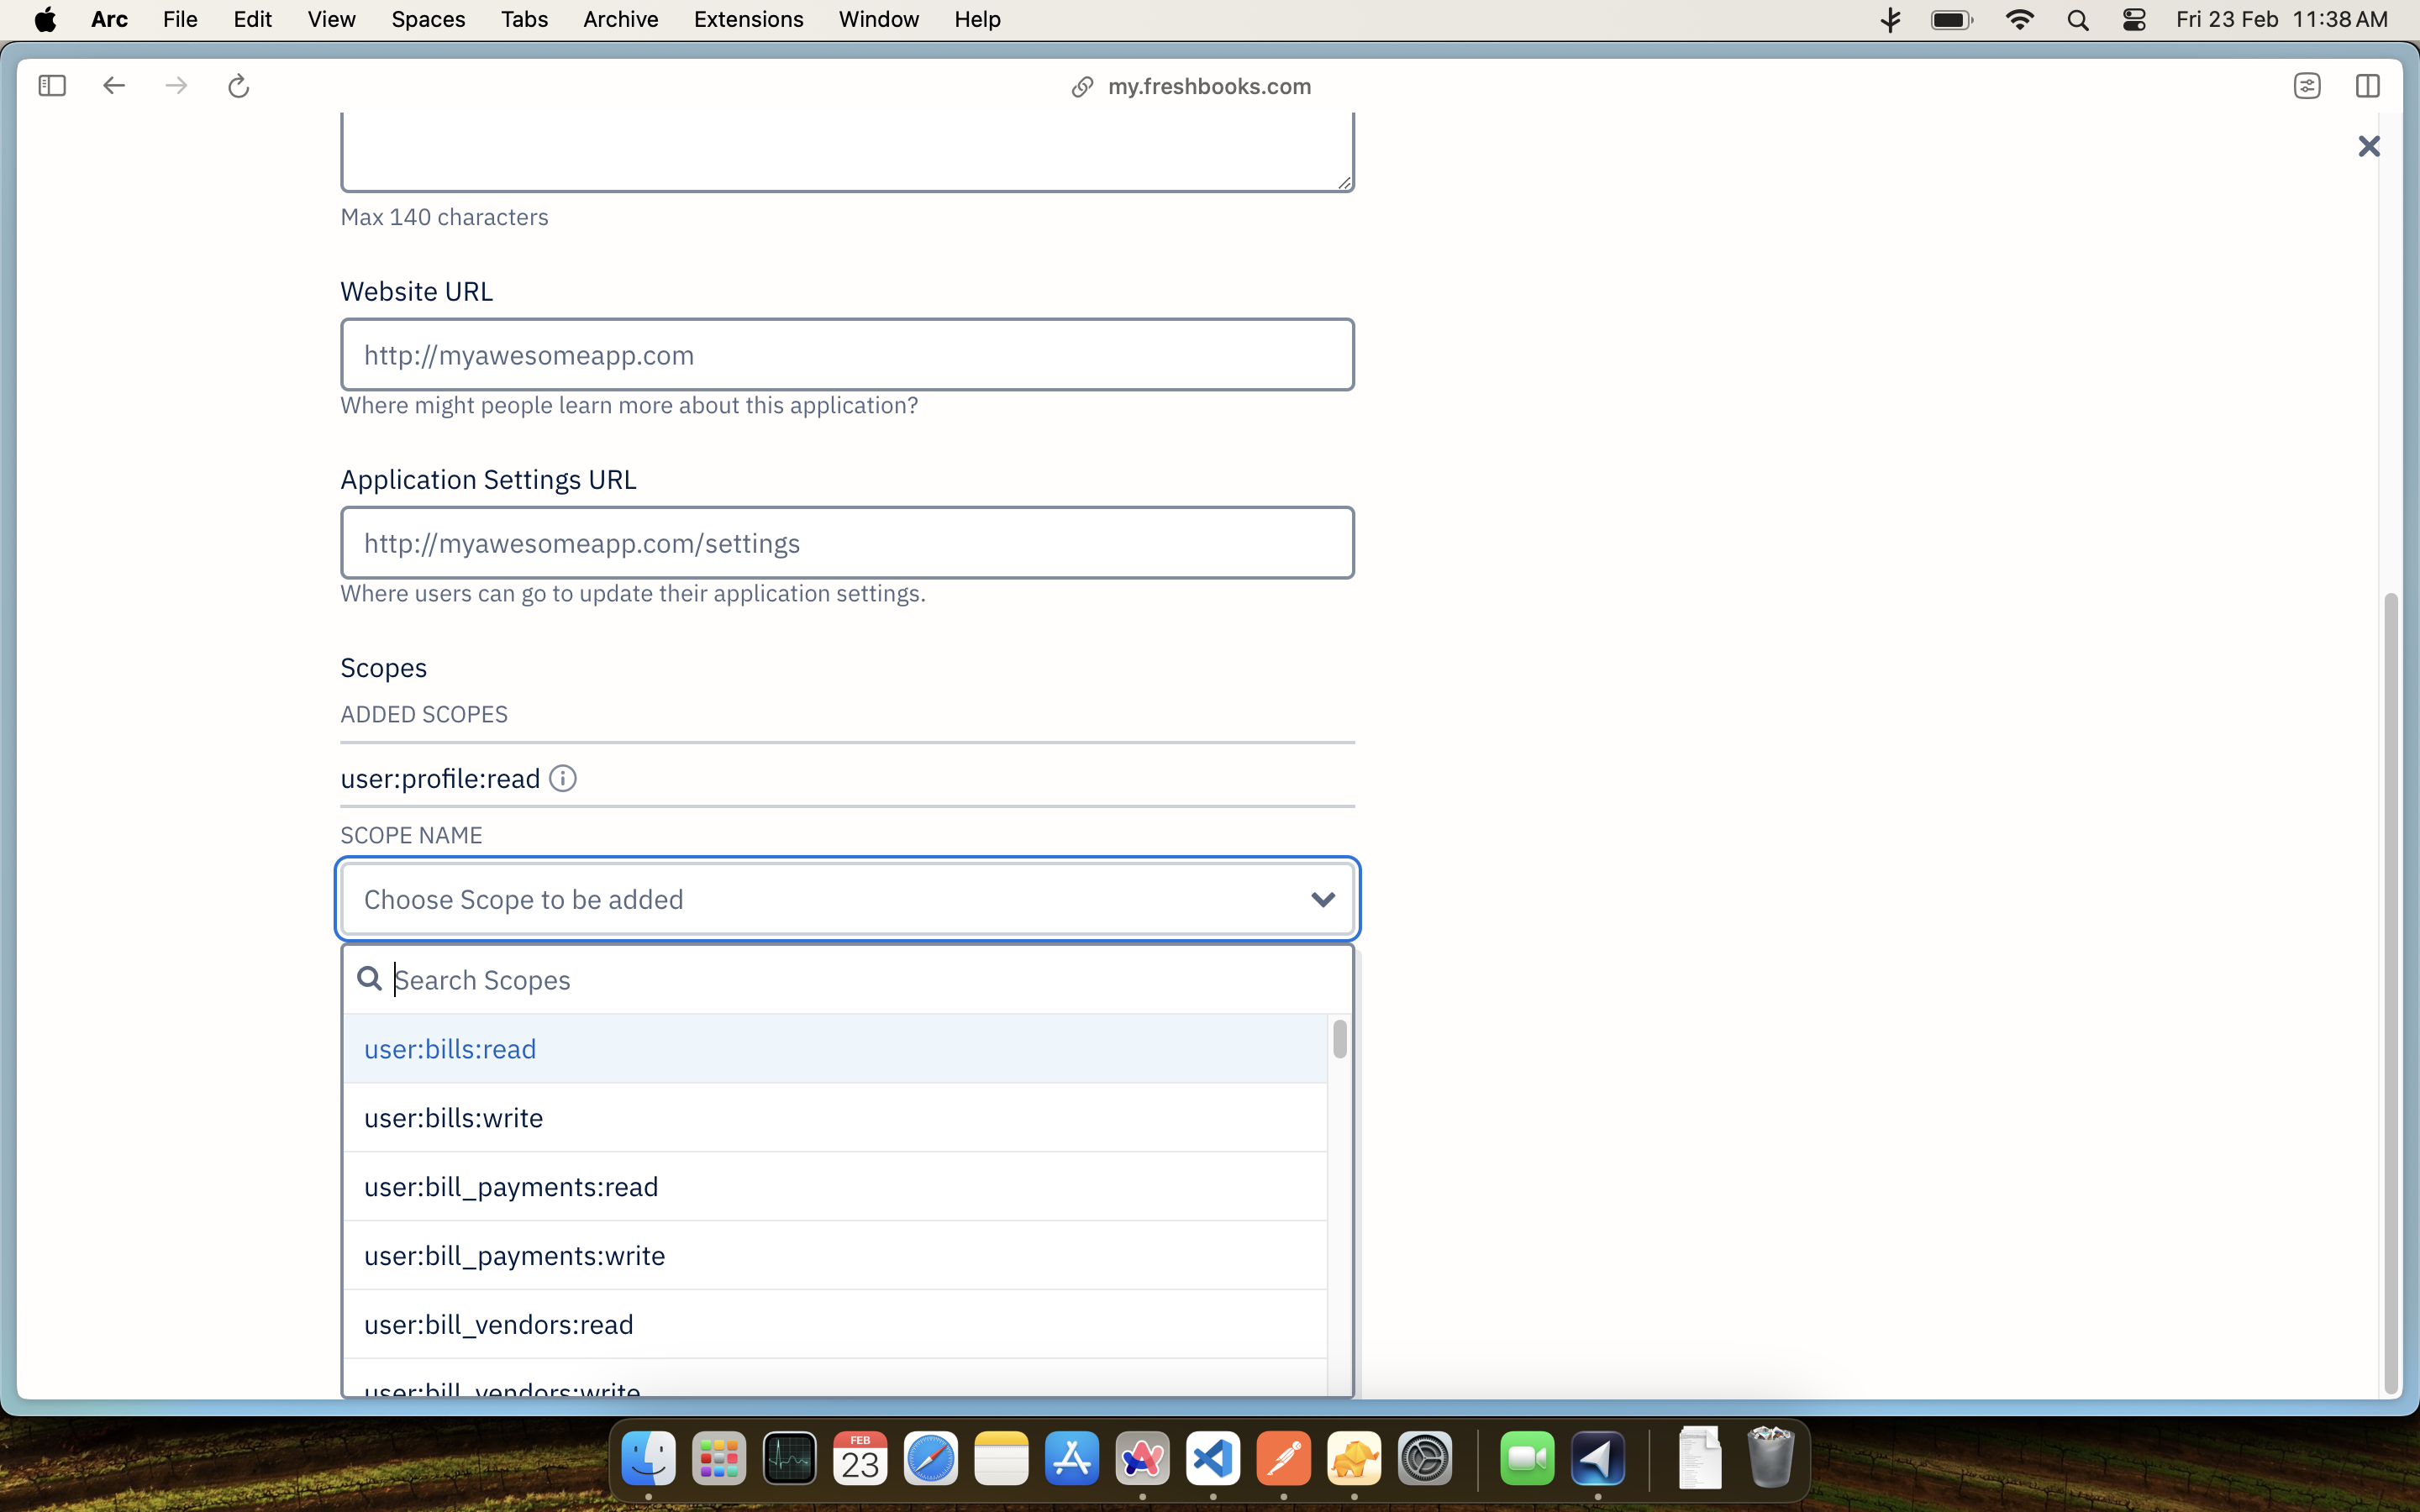
Task: Open split view icon in toolbar
Action: point(2367,86)
